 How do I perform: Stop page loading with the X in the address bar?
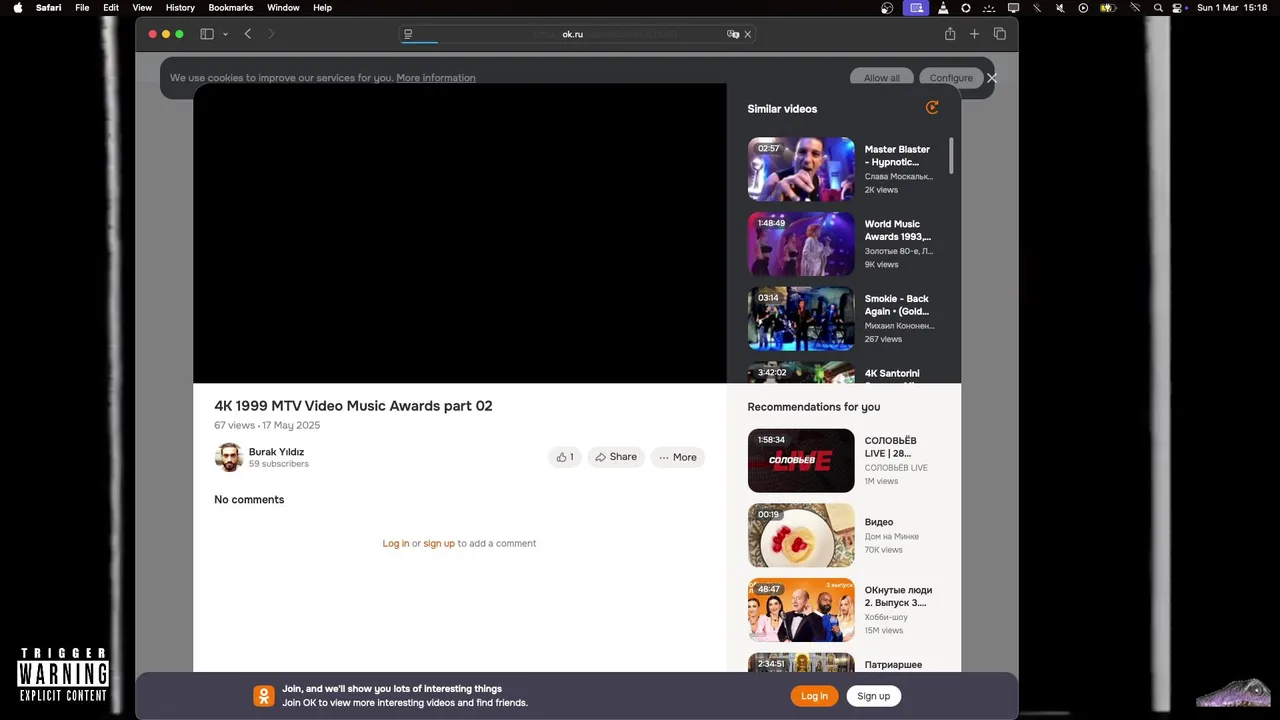747,34
